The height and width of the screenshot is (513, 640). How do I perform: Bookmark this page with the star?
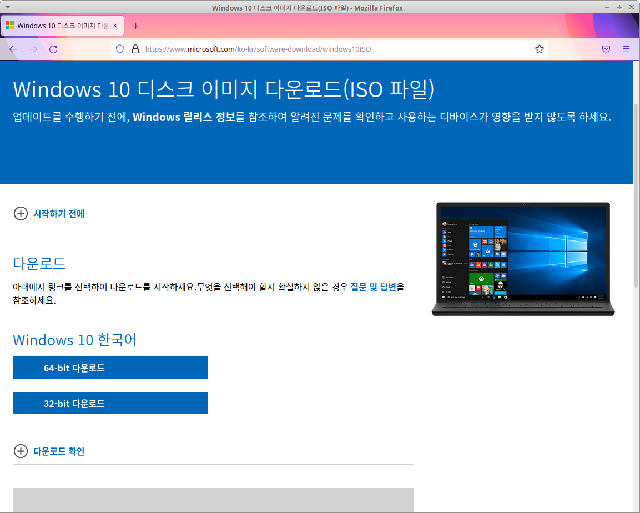[539, 49]
